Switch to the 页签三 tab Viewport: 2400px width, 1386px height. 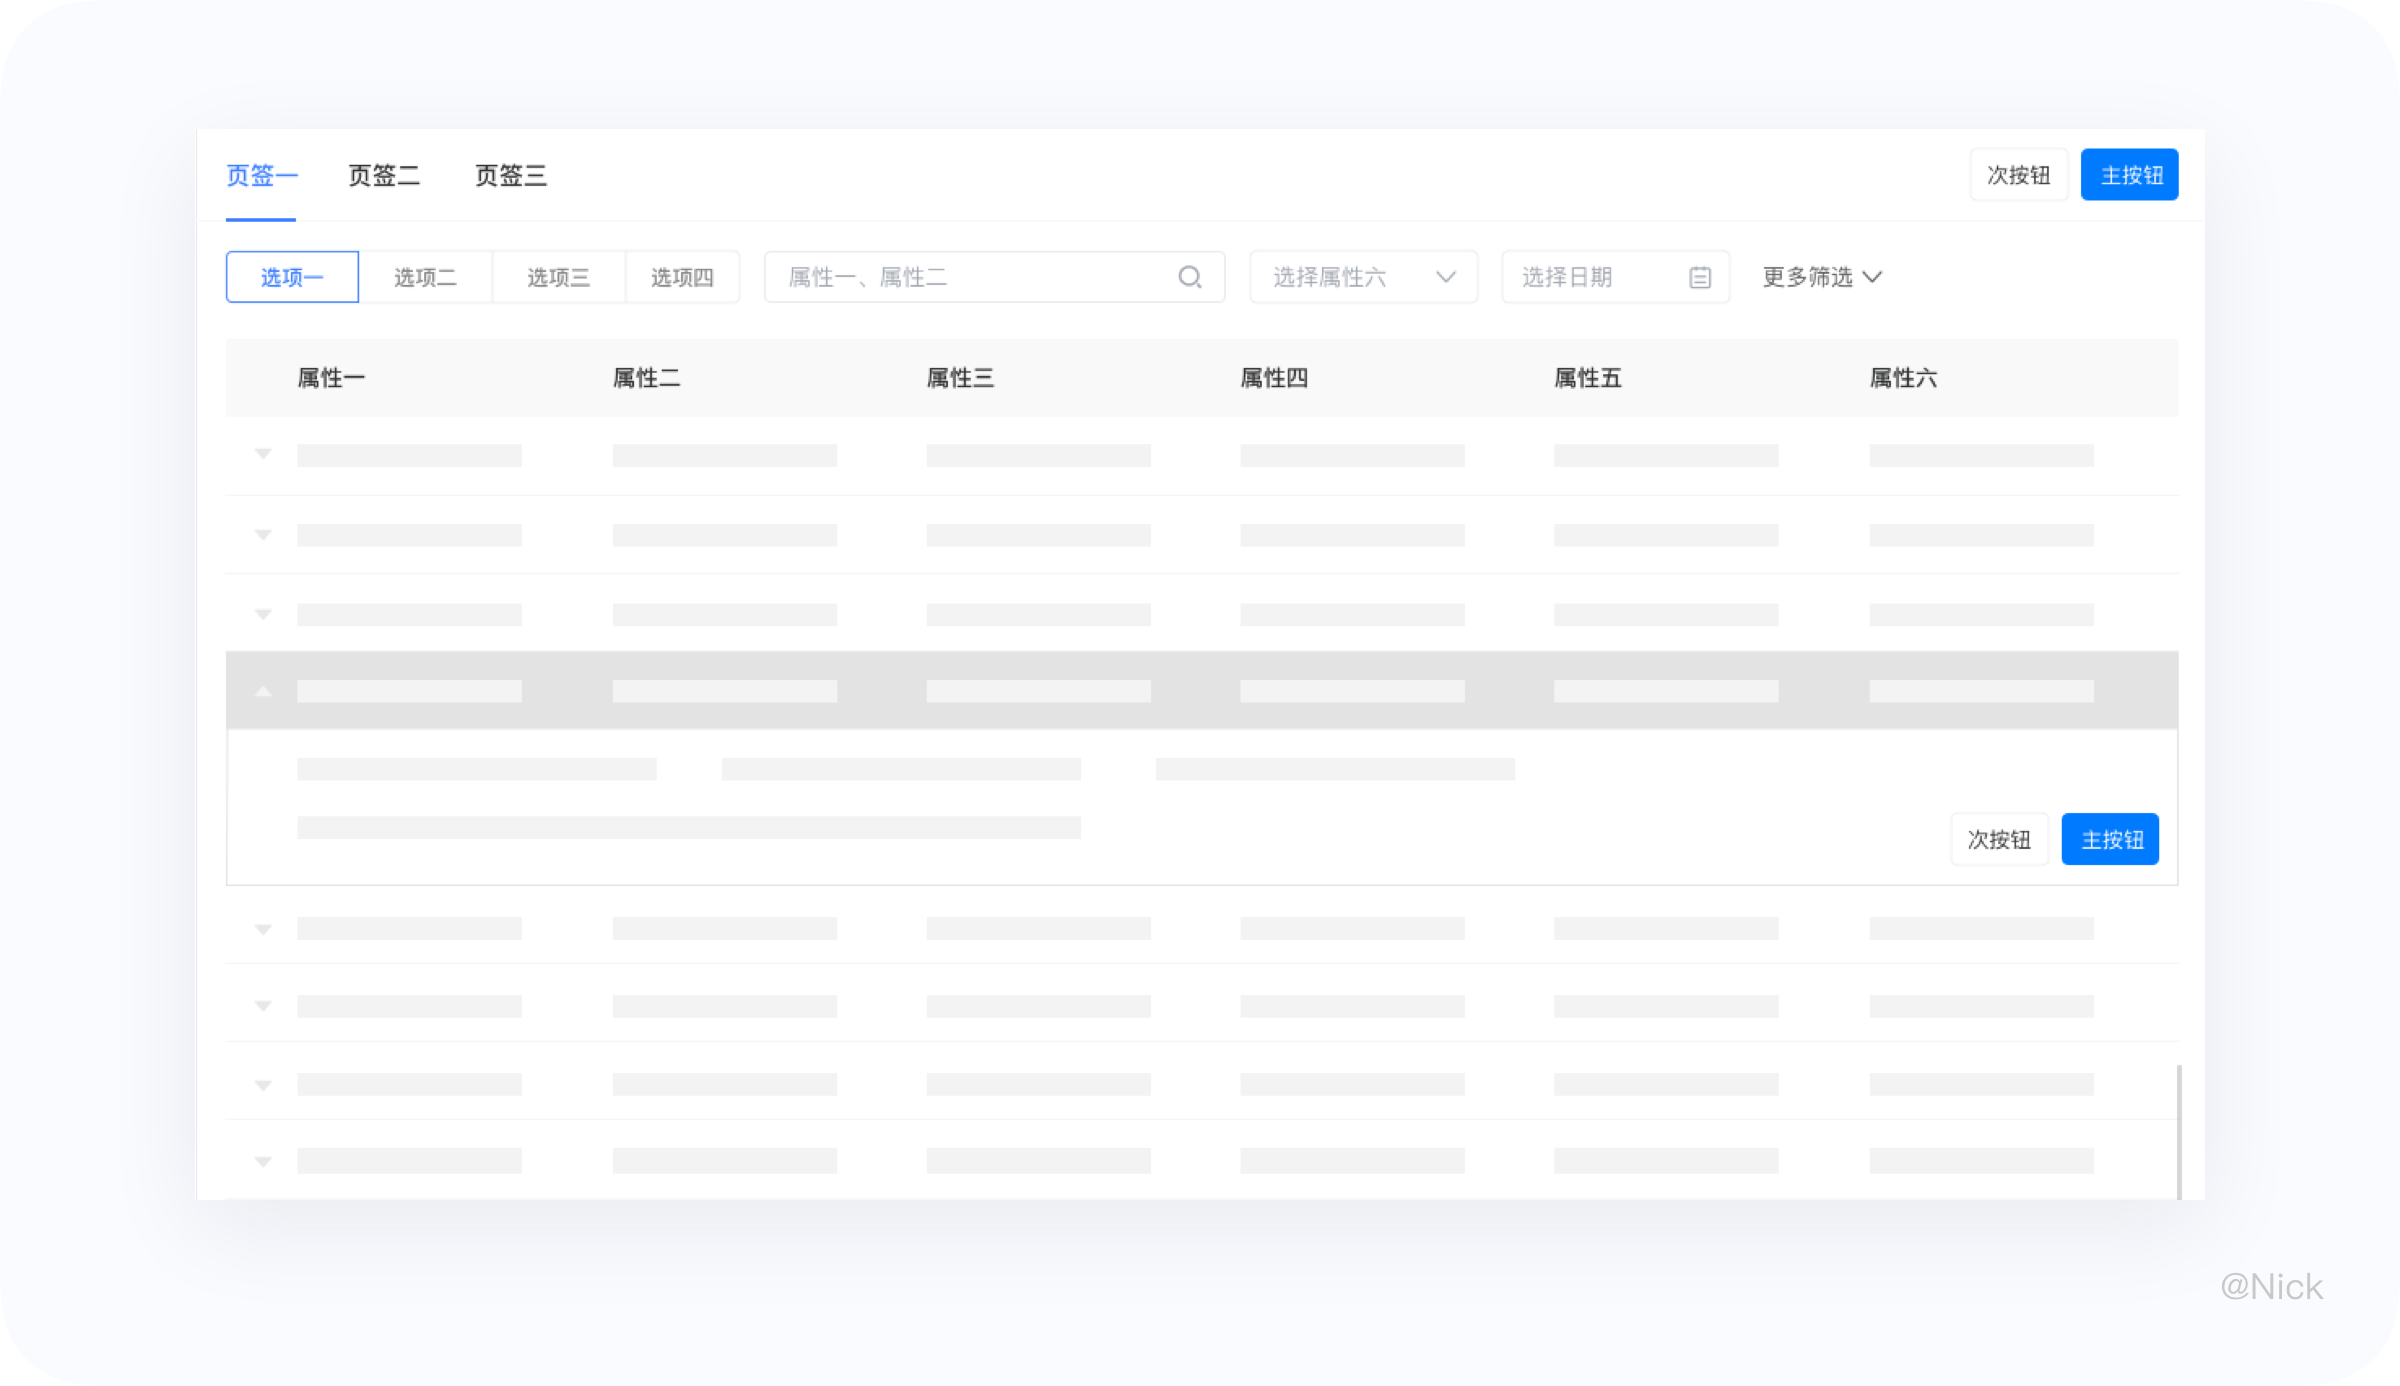coord(511,175)
